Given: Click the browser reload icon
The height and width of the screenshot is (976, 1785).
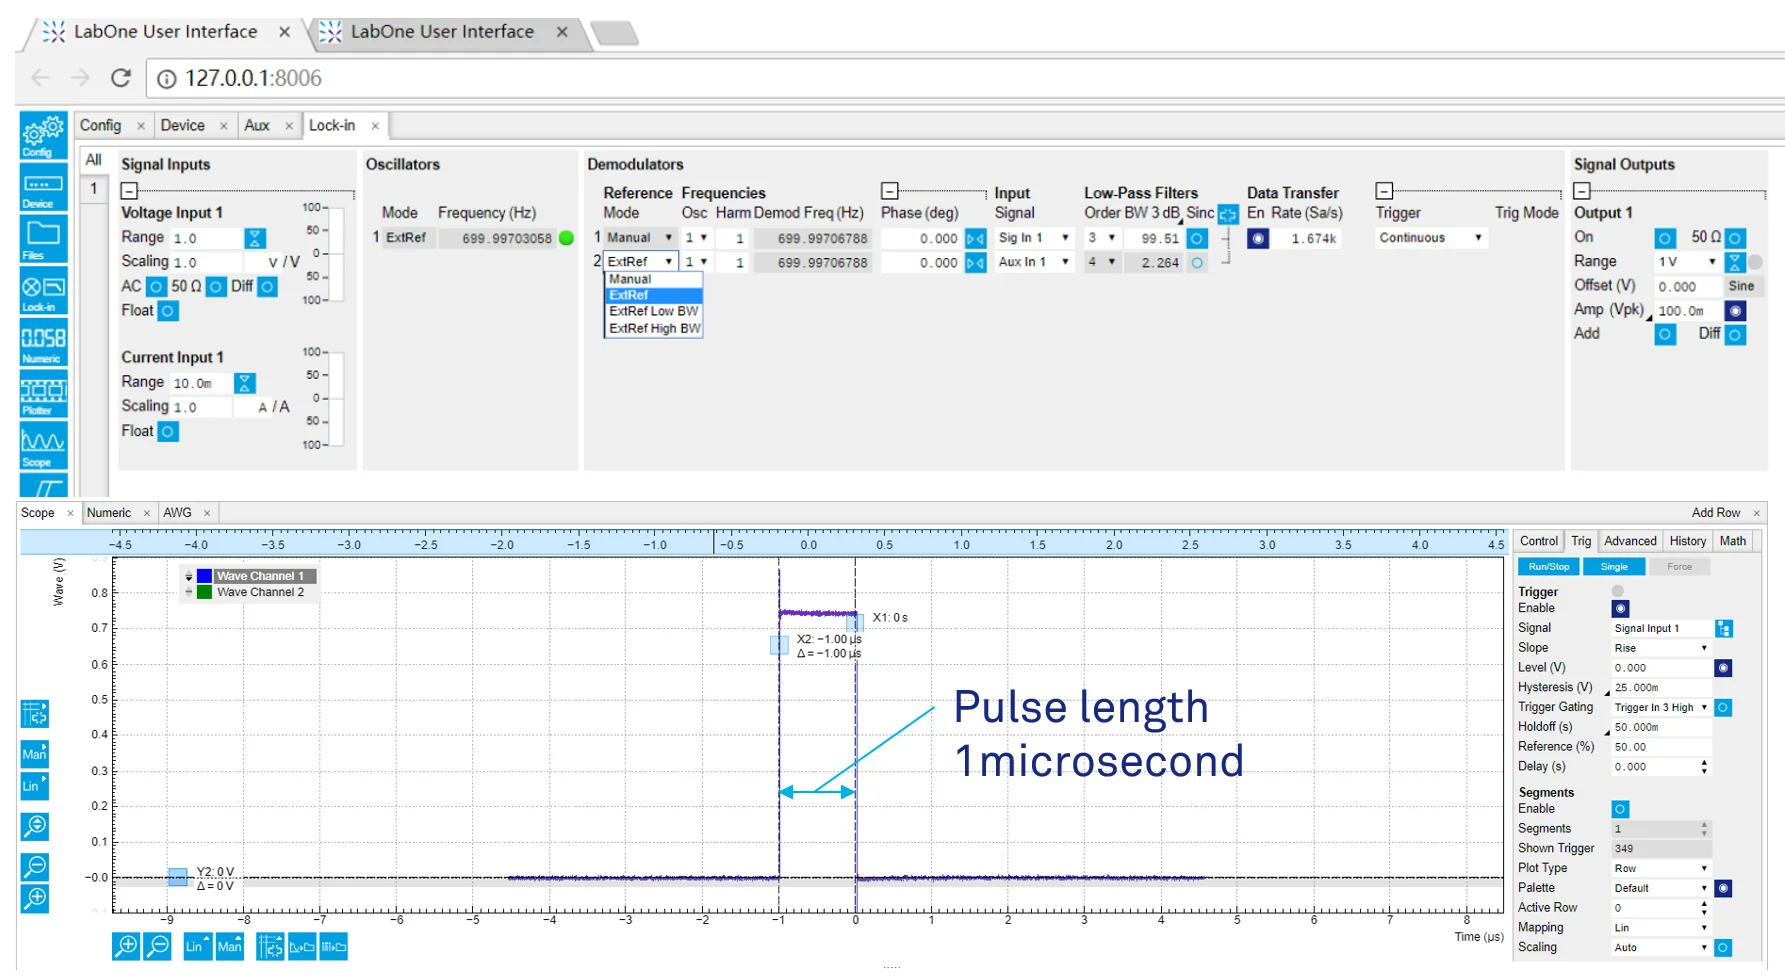Looking at the screenshot, I should pos(121,78).
